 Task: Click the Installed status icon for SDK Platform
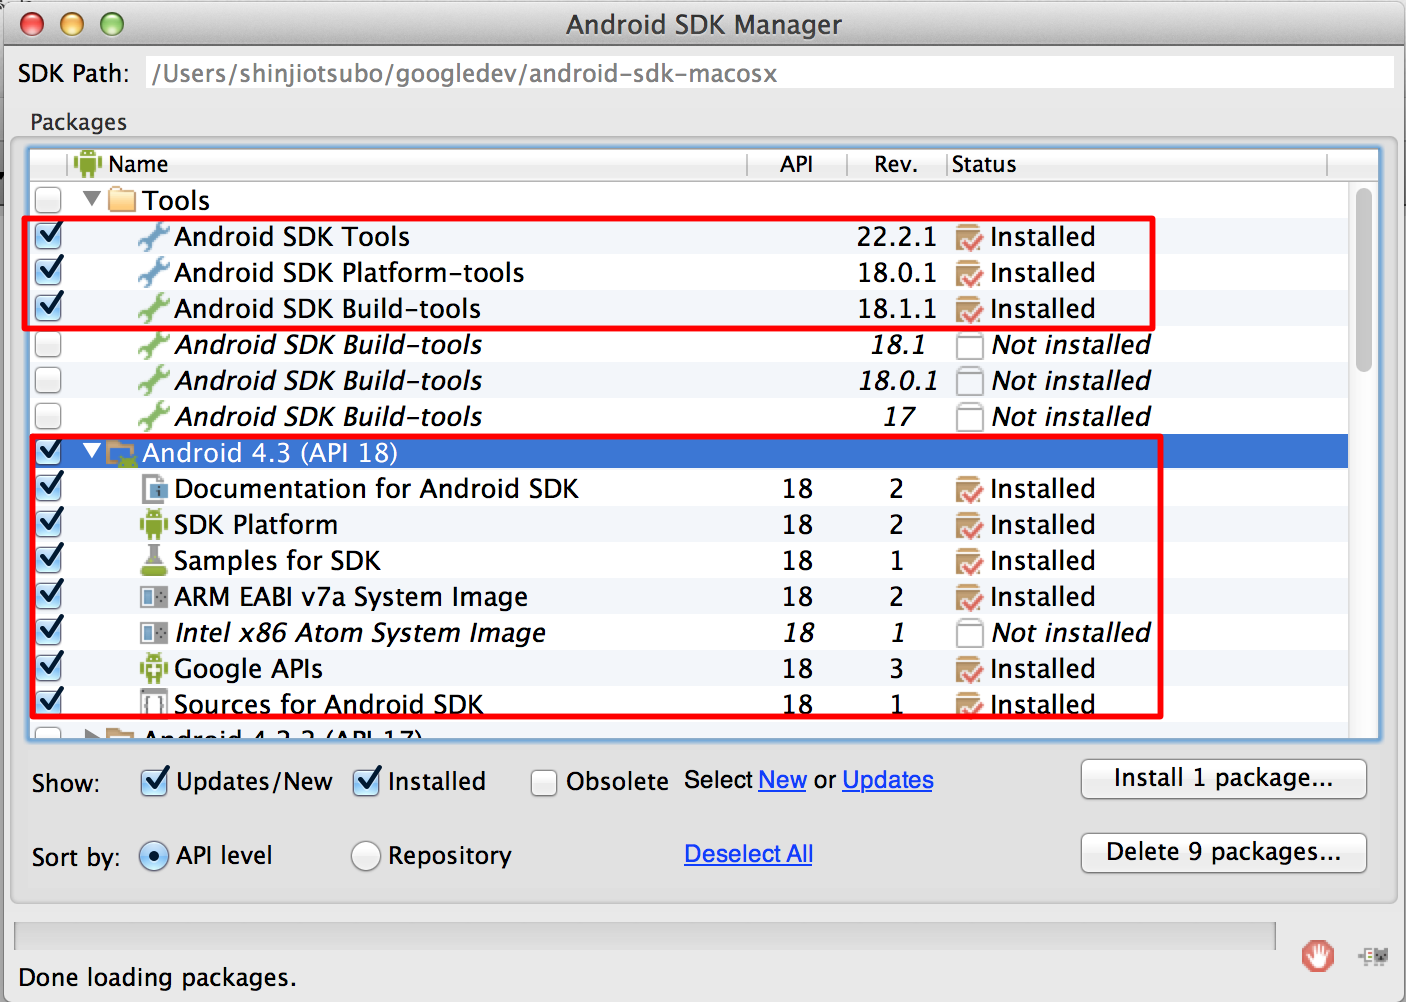click(969, 525)
